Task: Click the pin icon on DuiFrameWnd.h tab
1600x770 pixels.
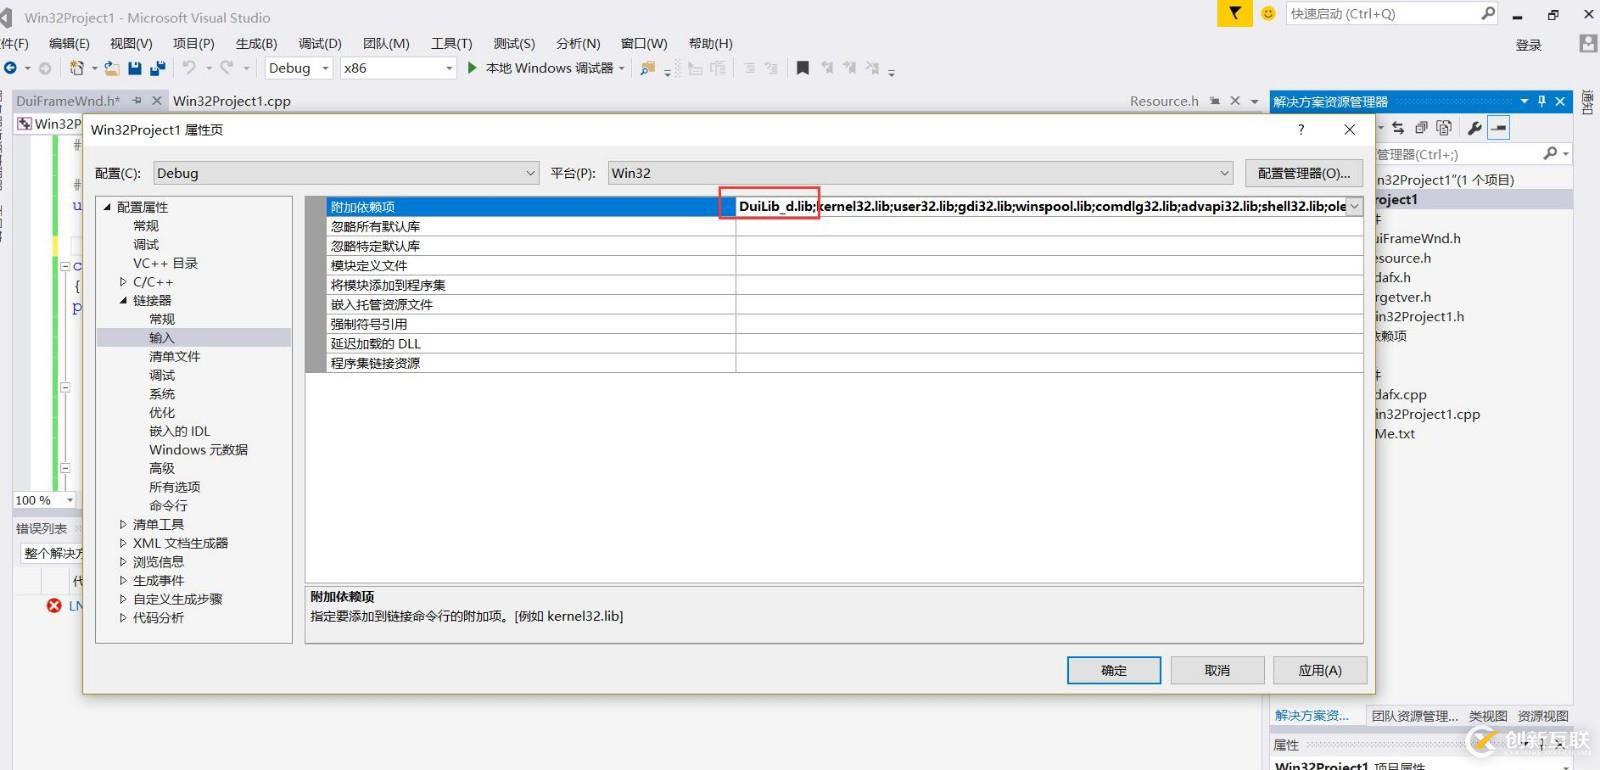Action: (x=137, y=100)
